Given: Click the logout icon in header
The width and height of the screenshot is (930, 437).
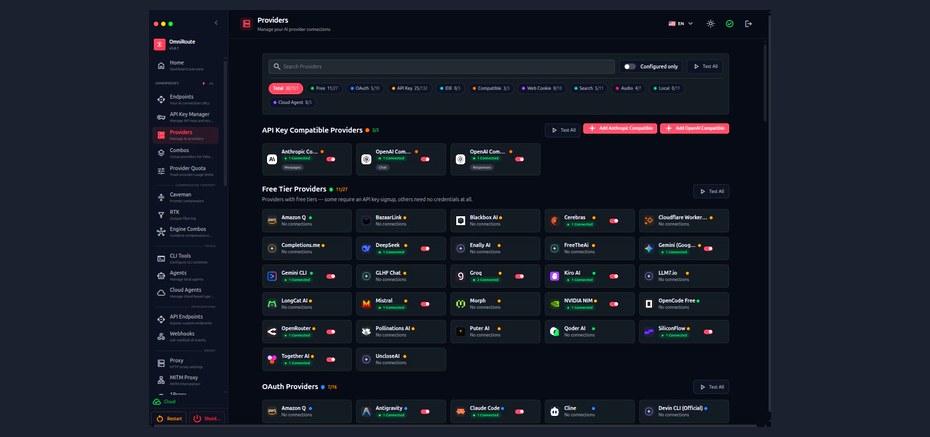Looking at the screenshot, I should coord(749,24).
